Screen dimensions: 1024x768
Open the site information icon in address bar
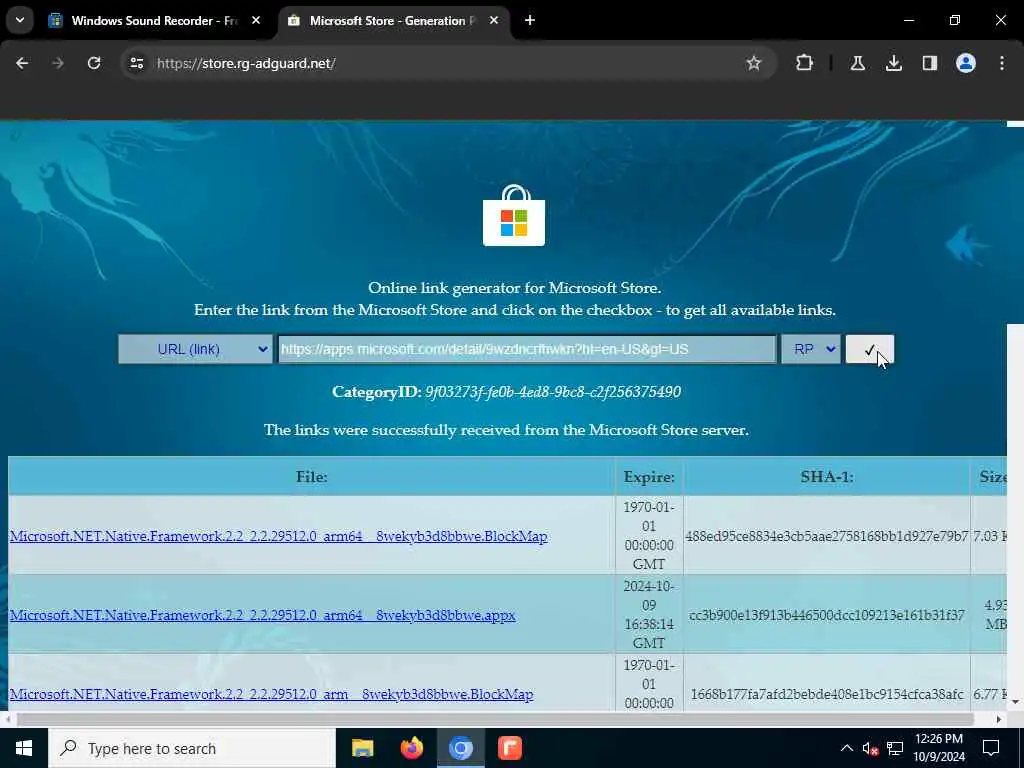coord(136,63)
